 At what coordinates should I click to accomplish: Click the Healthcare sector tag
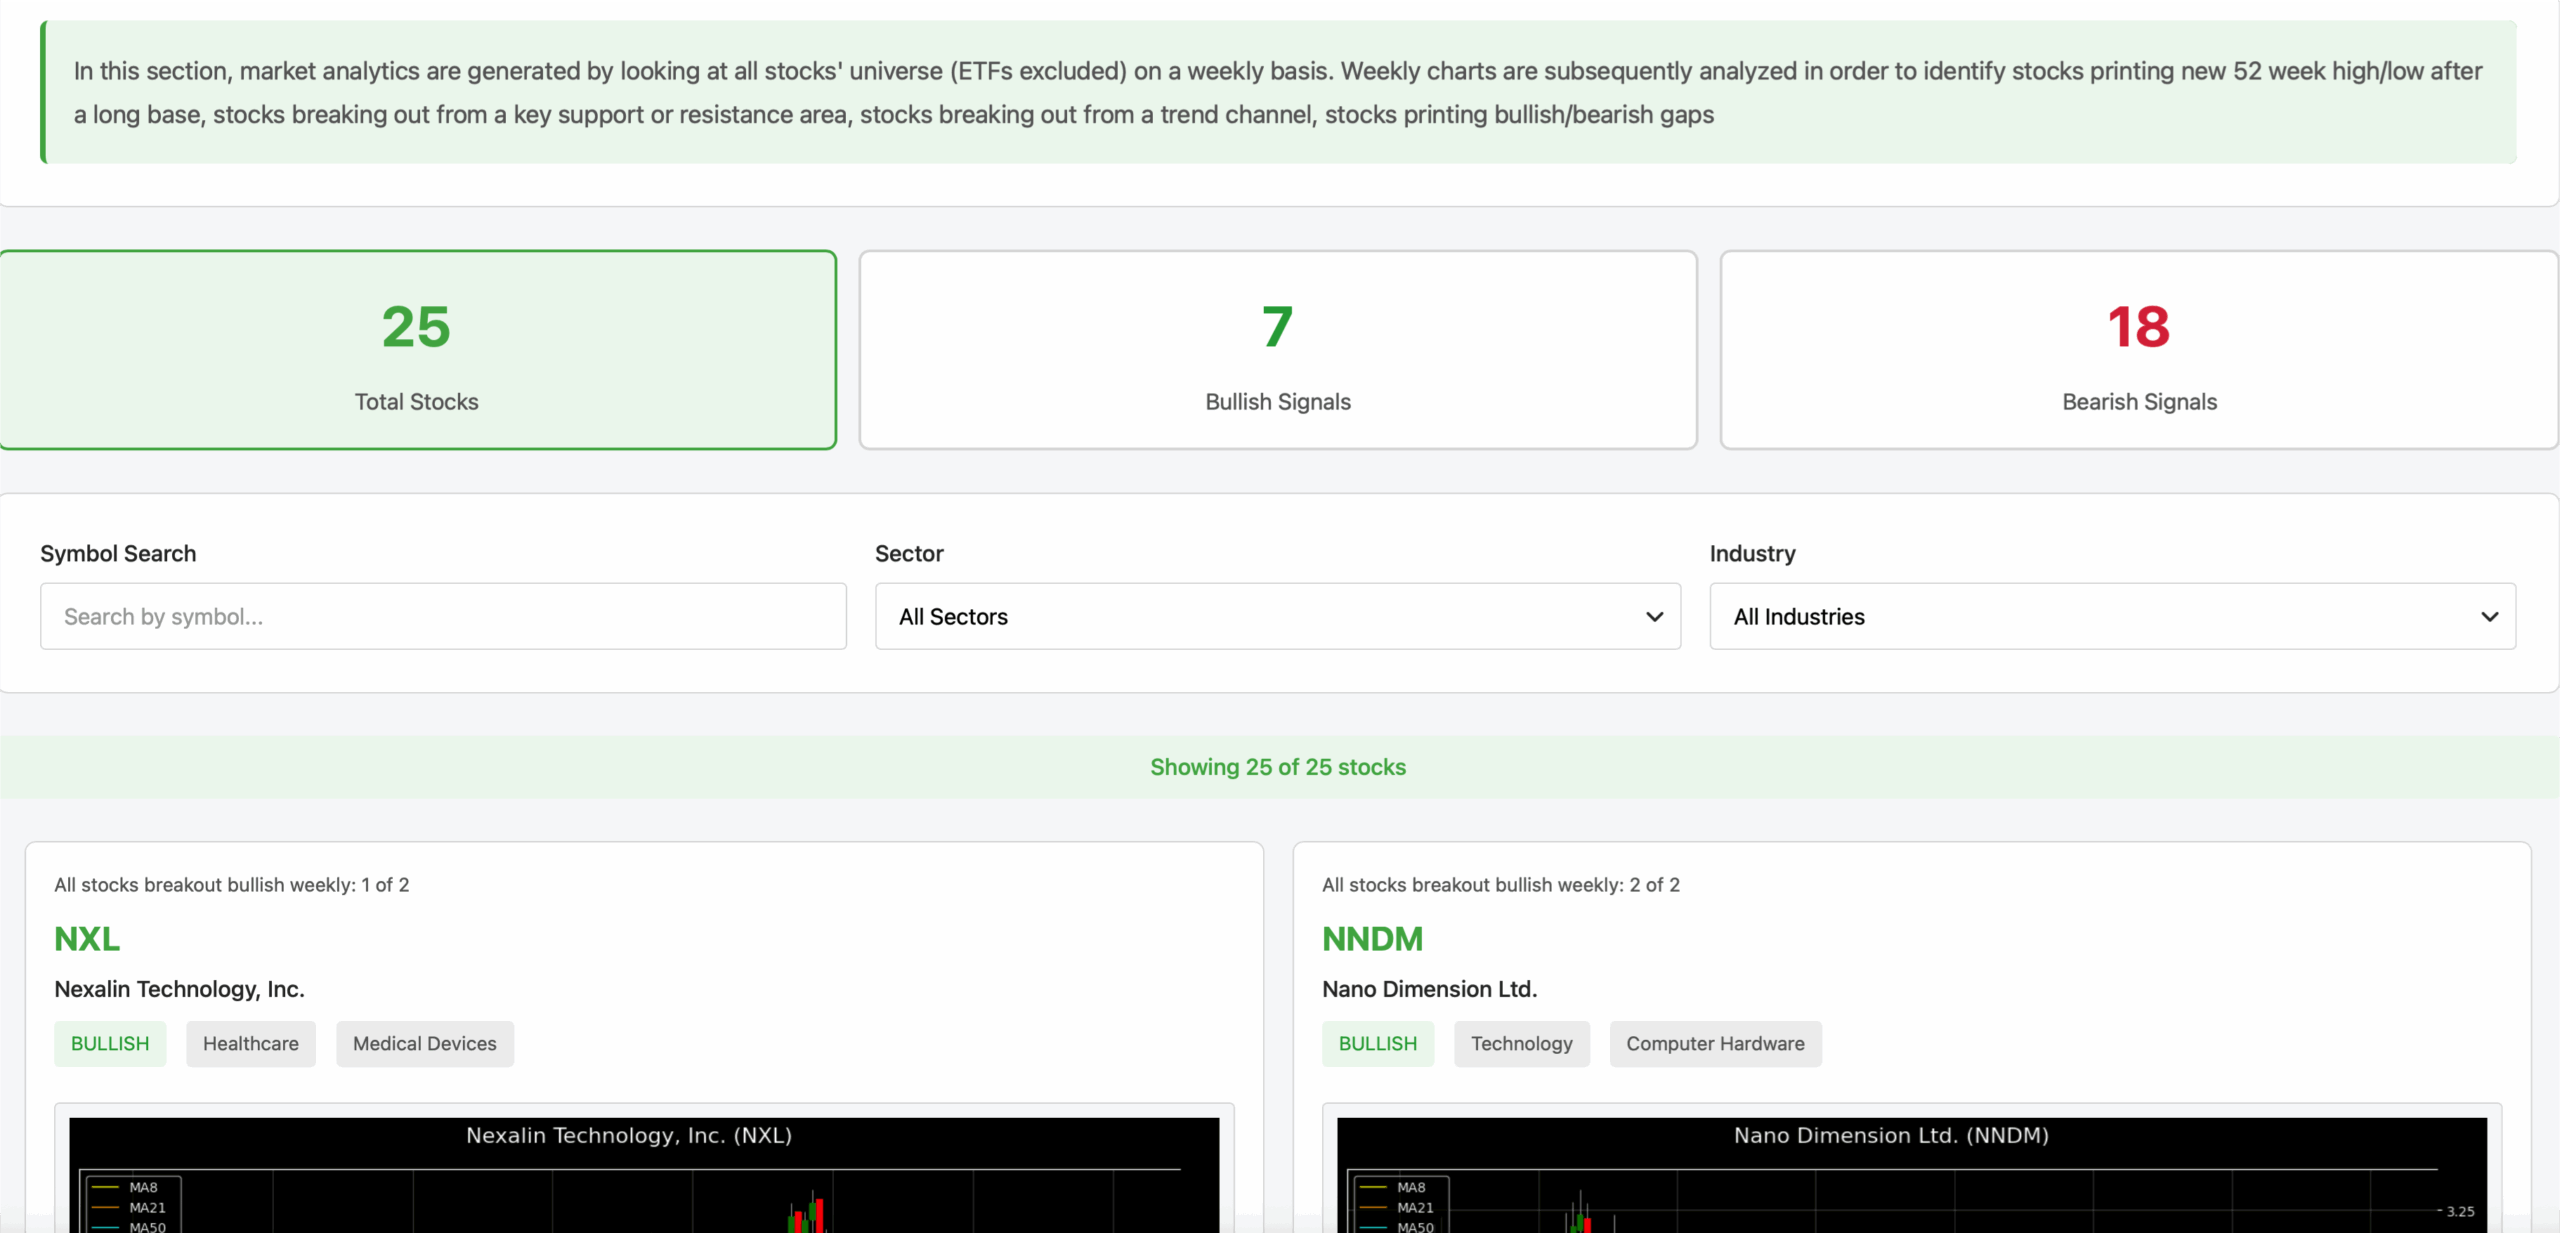coord(250,1043)
